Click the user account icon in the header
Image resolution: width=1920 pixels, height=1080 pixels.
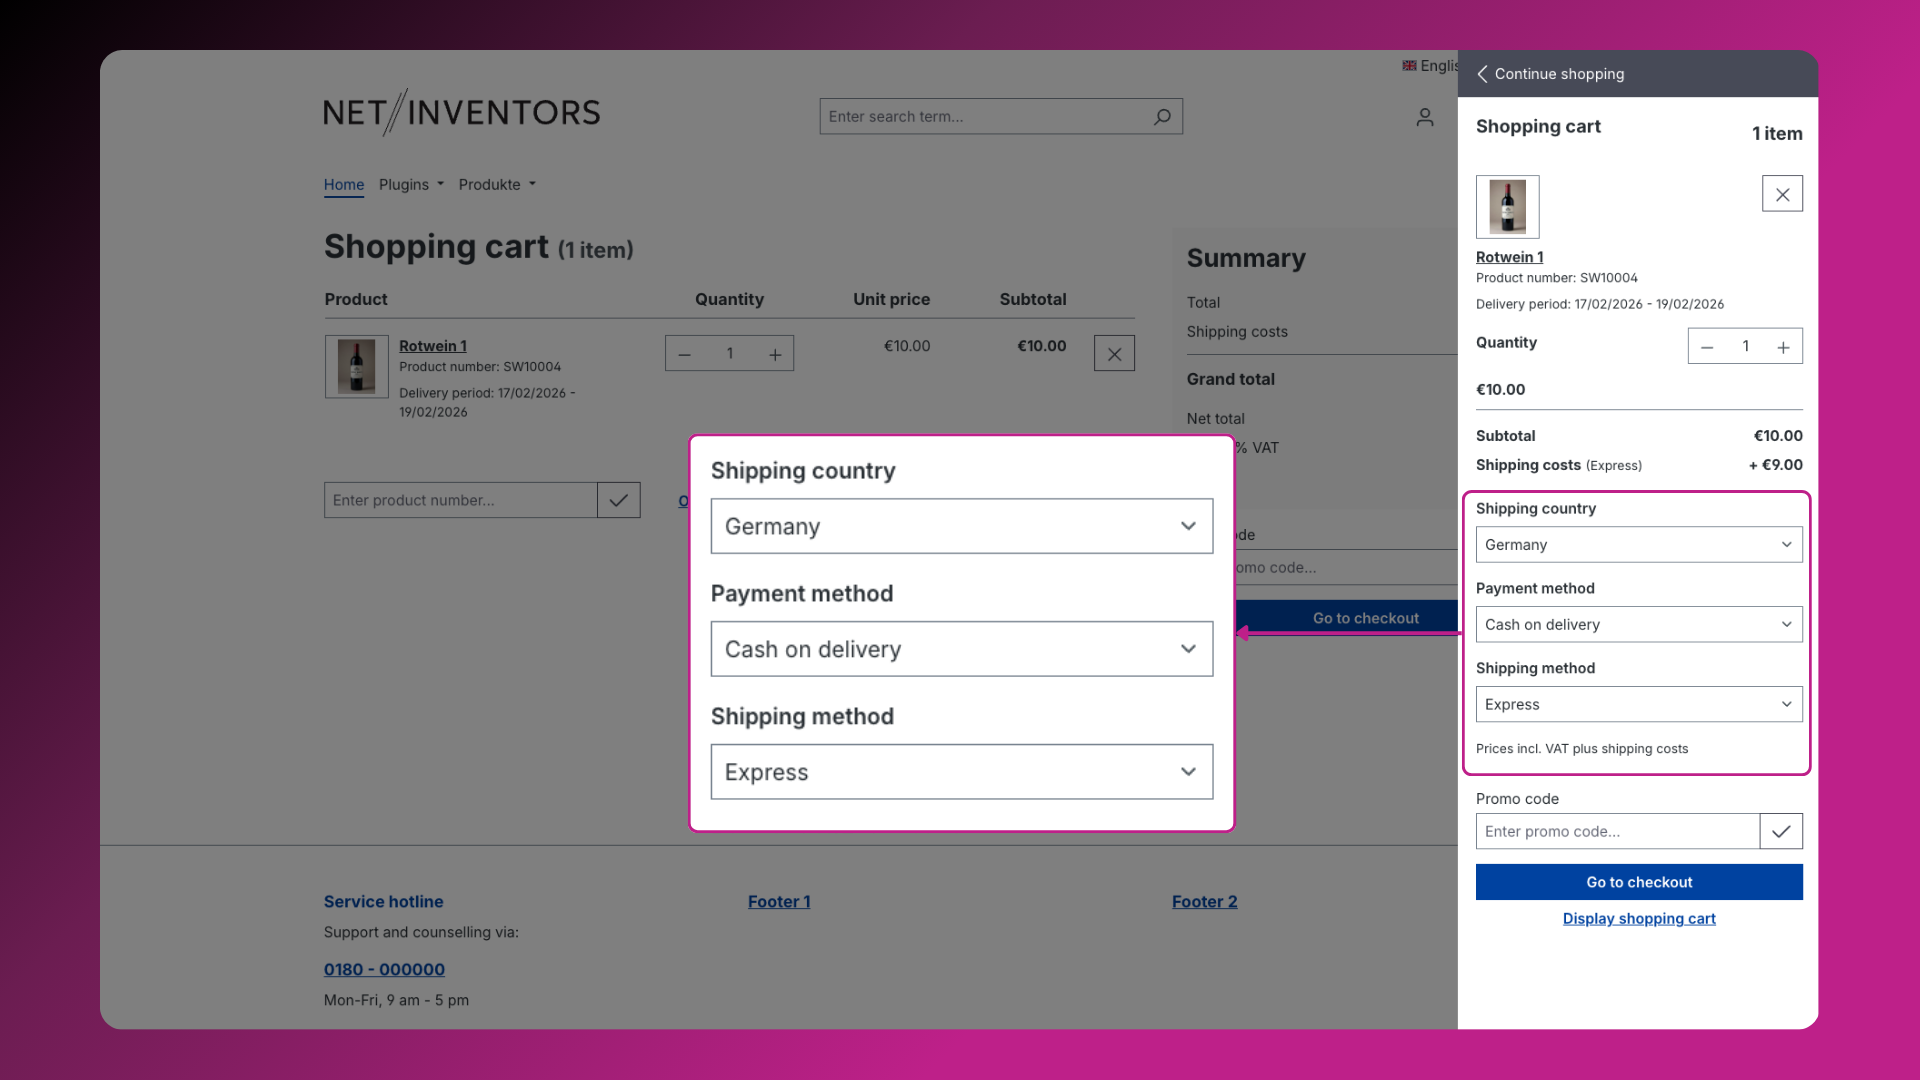[x=1424, y=117]
